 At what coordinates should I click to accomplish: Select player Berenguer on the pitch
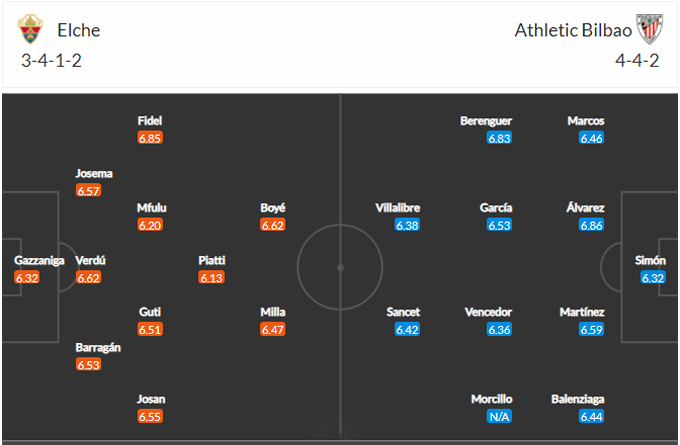coord(486,121)
